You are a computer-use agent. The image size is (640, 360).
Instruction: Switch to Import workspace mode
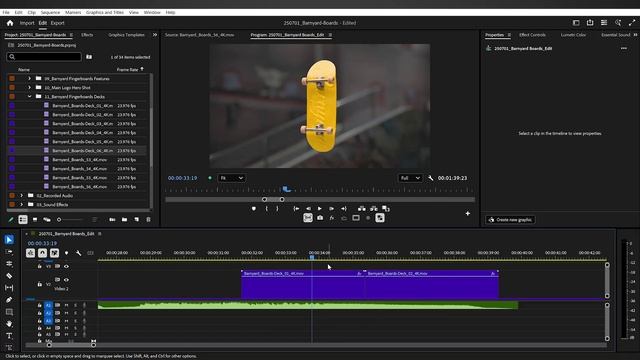[27, 23]
